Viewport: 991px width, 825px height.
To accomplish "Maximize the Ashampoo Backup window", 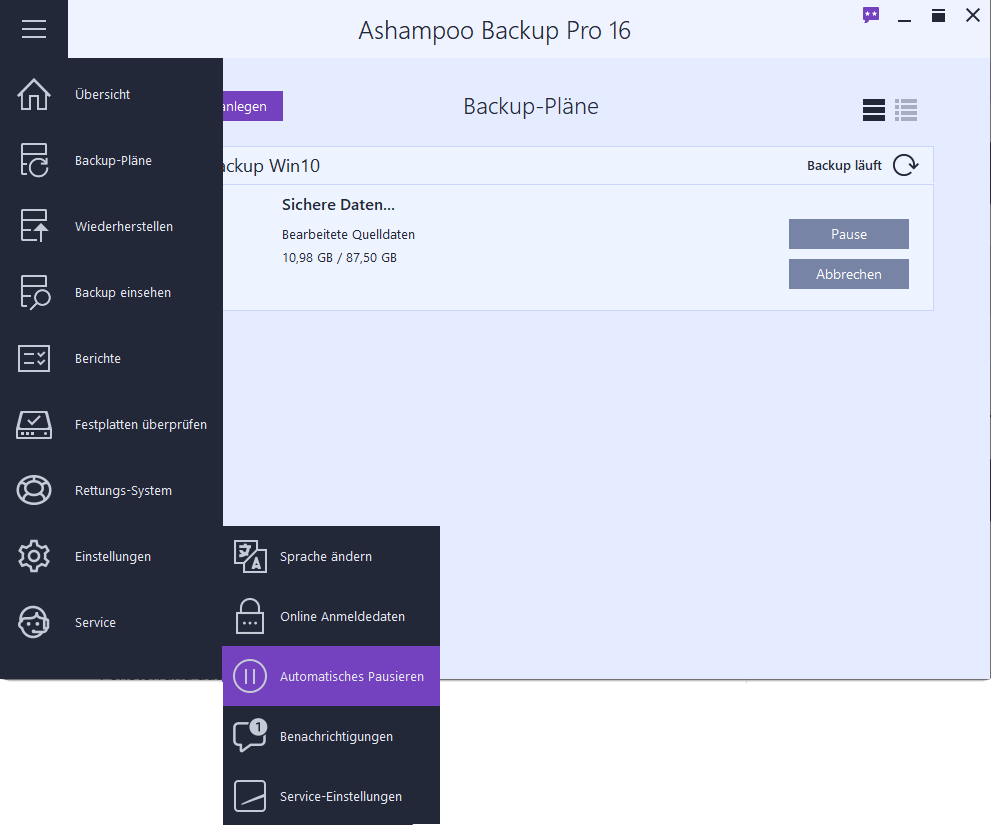I will (939, 16).
